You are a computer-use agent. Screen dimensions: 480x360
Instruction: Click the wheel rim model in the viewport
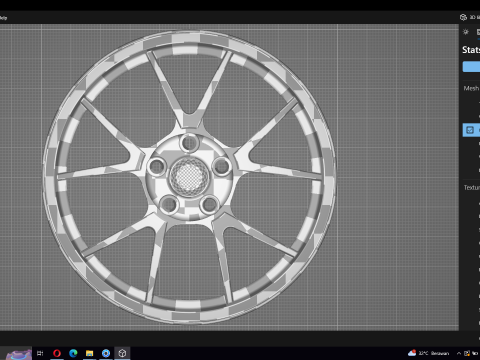[x=189, y=177]
